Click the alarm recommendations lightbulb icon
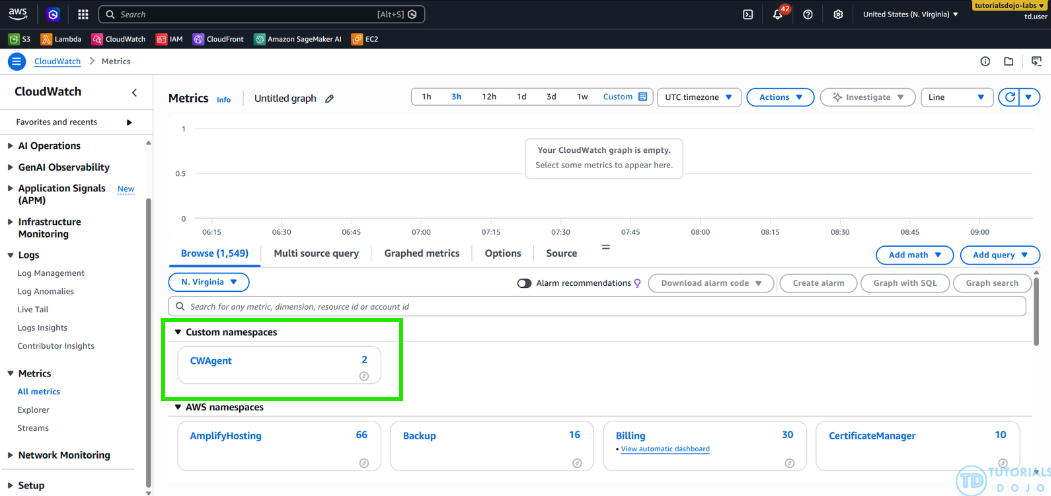The width and height of the screenshot is (1051, 496). (x=637, y=283)
